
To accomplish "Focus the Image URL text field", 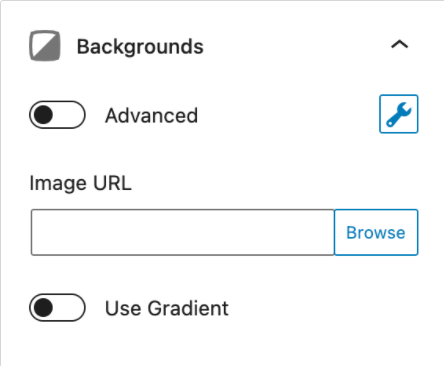I will pyautogui.click(x=183, y=232).
